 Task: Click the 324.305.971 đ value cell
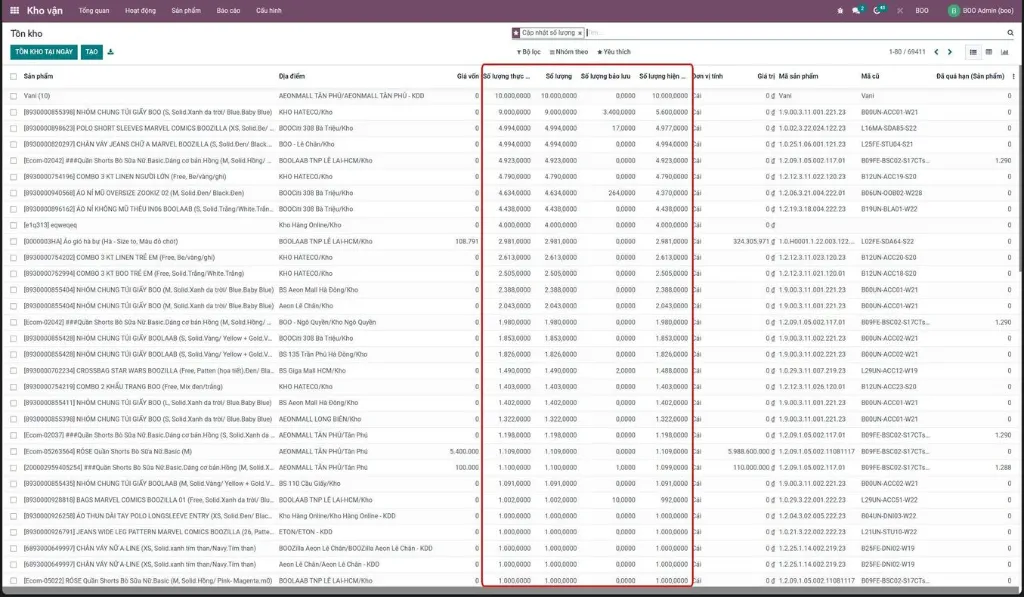(754, 241)
